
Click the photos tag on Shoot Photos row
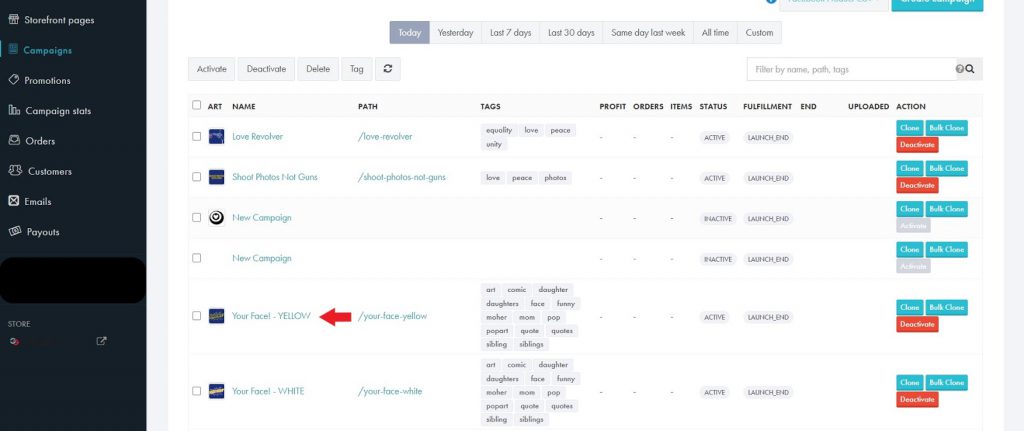556,178
